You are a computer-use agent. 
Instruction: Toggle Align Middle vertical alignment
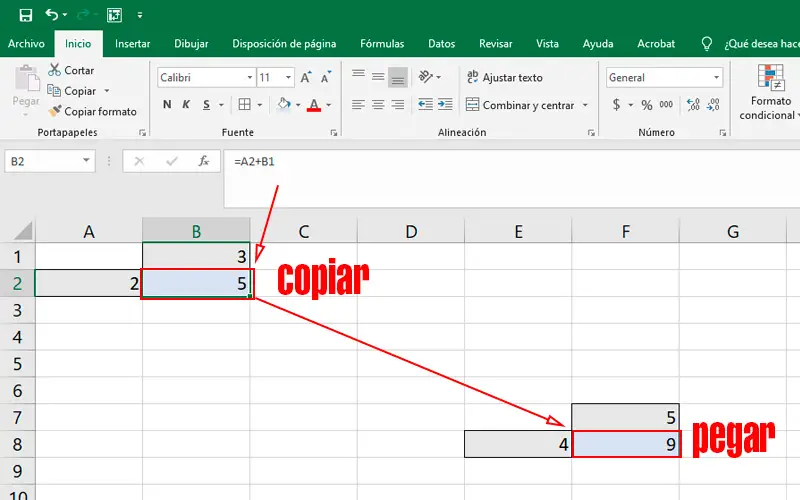pos(378,77)
